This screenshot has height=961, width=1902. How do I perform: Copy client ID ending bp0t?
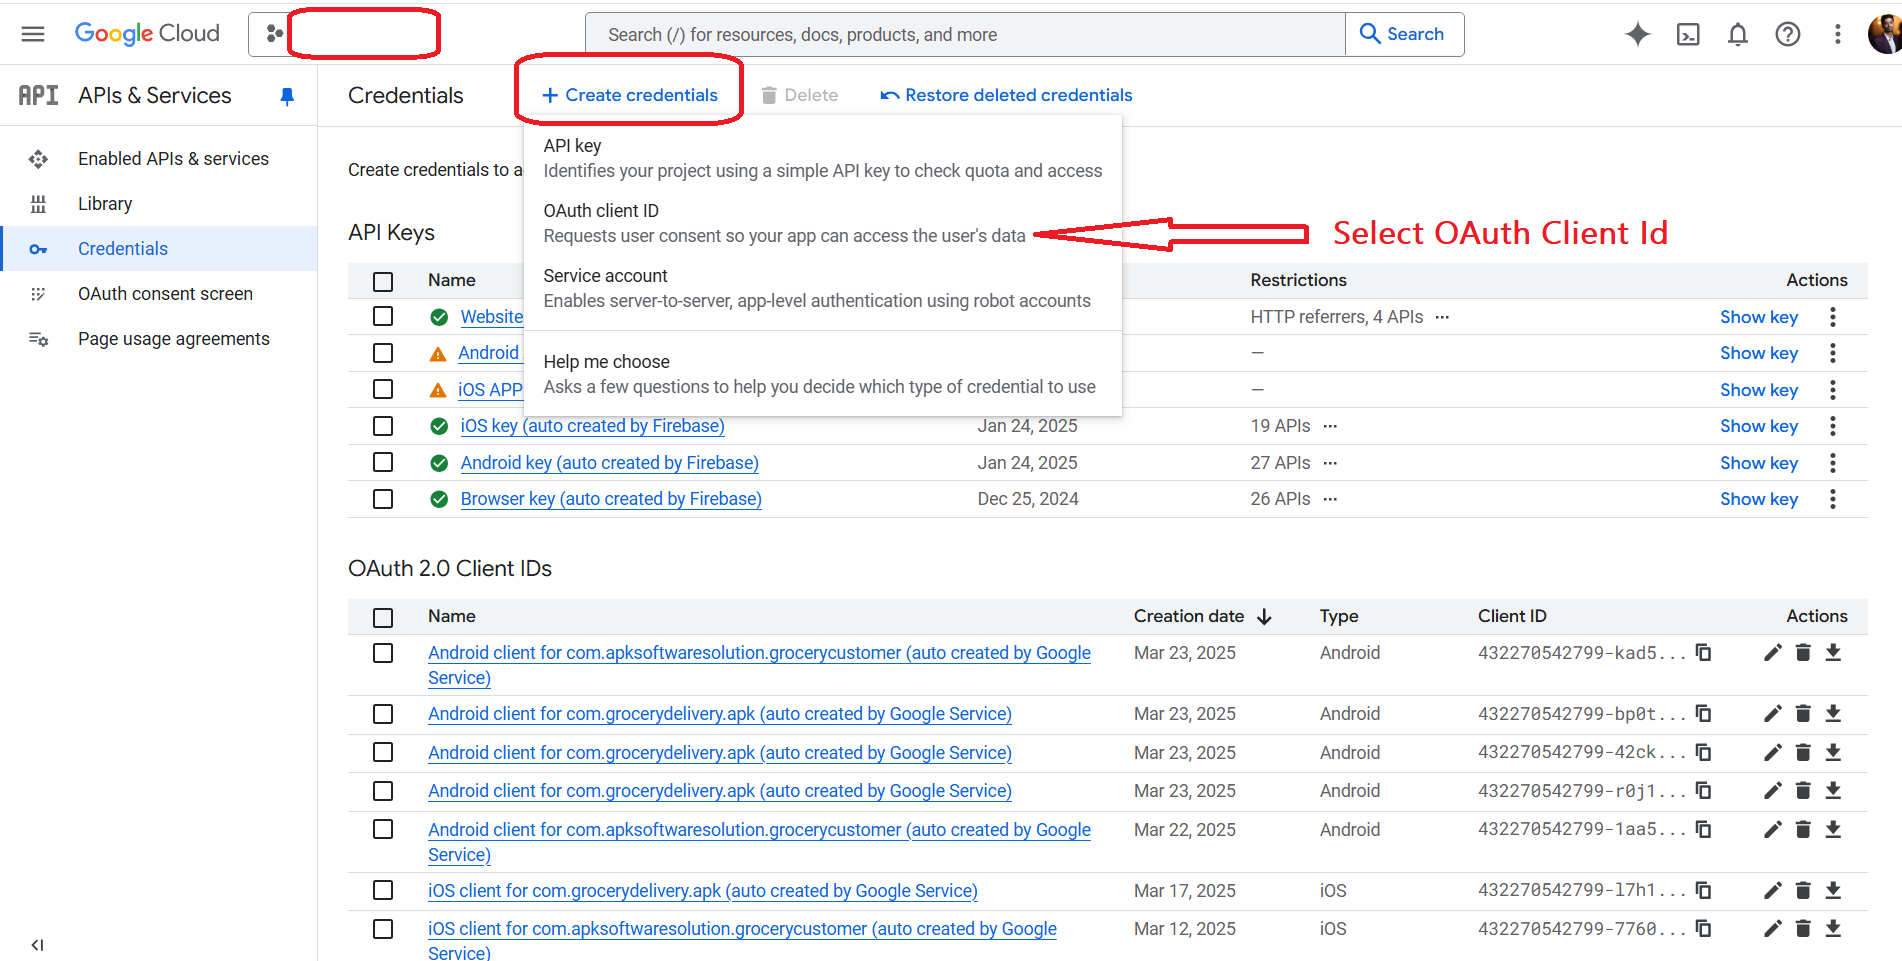(1704, 714)
